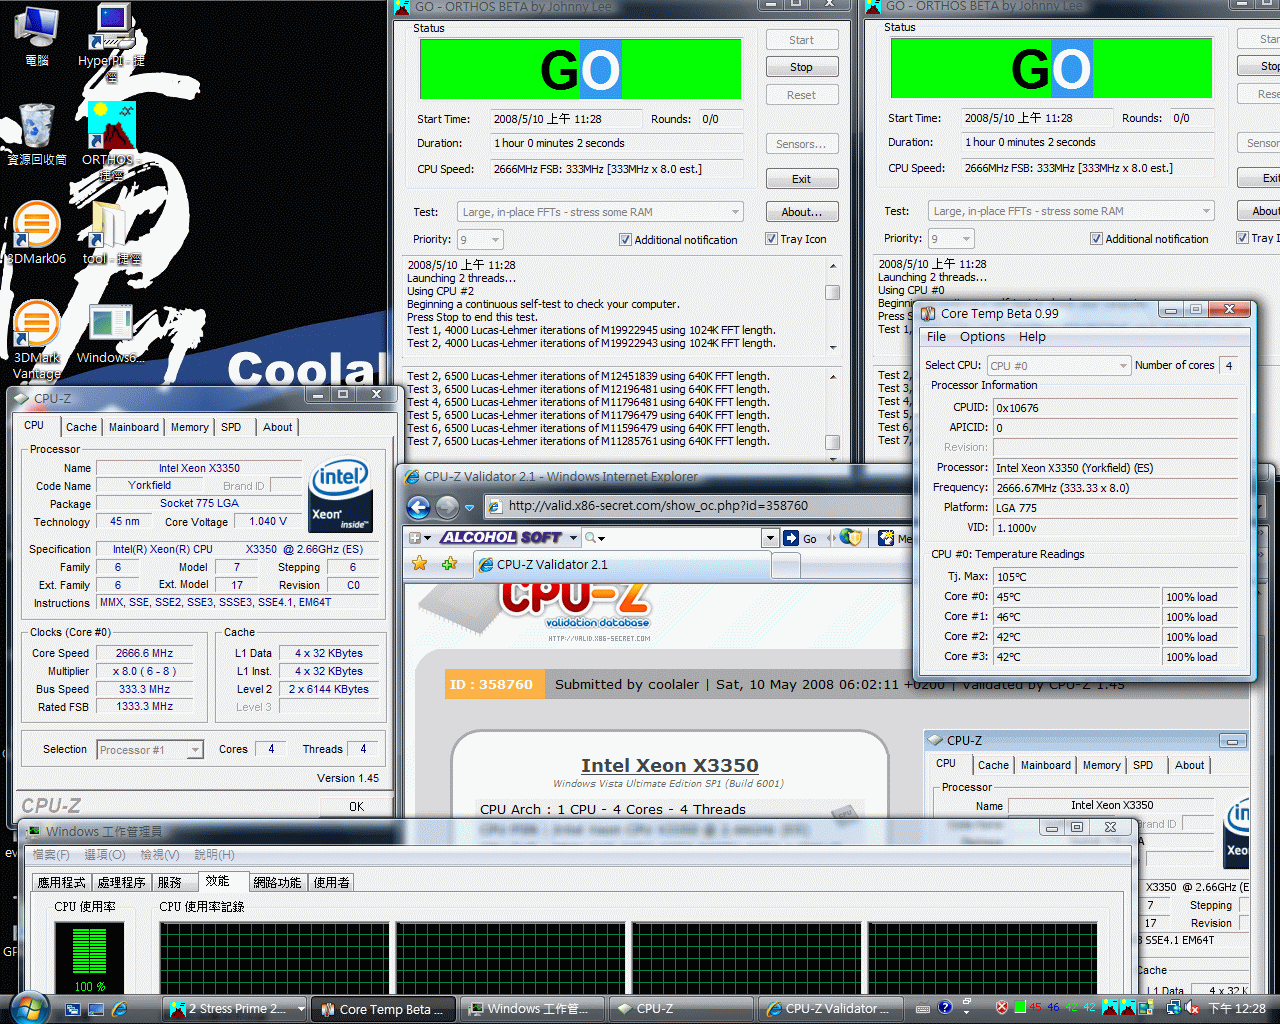Toggle Additional notification in right ORTHOS window

tap(1096, 239)
